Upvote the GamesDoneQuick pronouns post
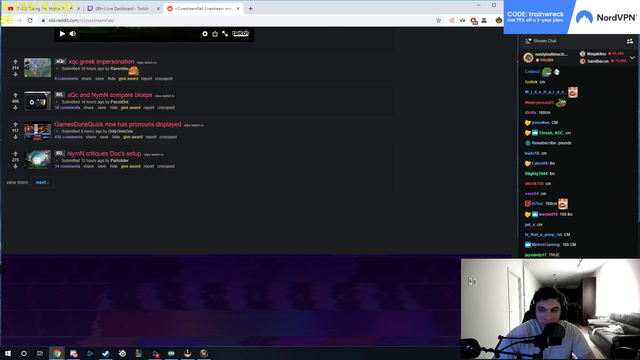This screenshot has width=640, height=360. coord(16,124)
